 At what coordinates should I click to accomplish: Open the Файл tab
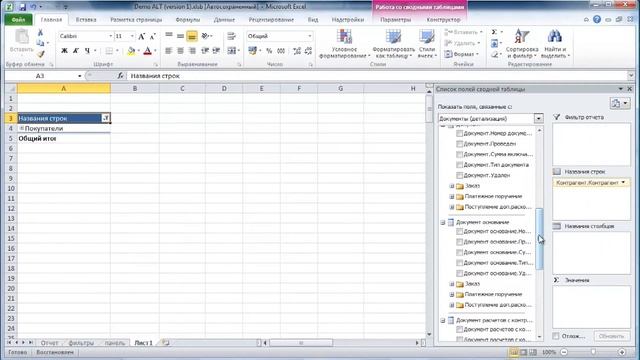click(18, 20)
